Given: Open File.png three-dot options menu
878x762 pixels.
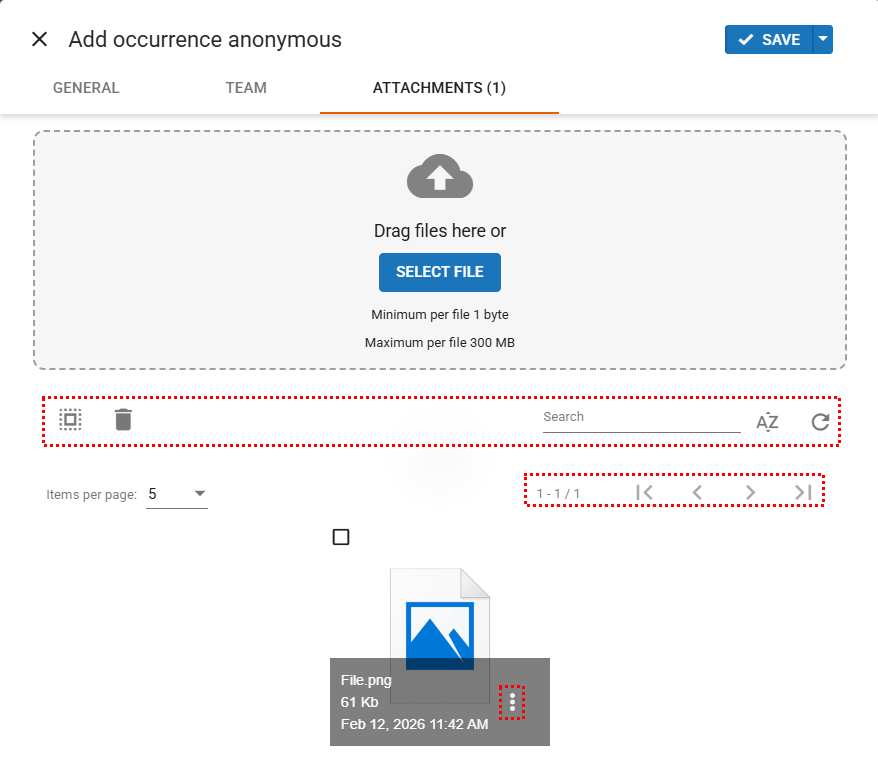Looking at the screenshot, I should pos(513,703).
